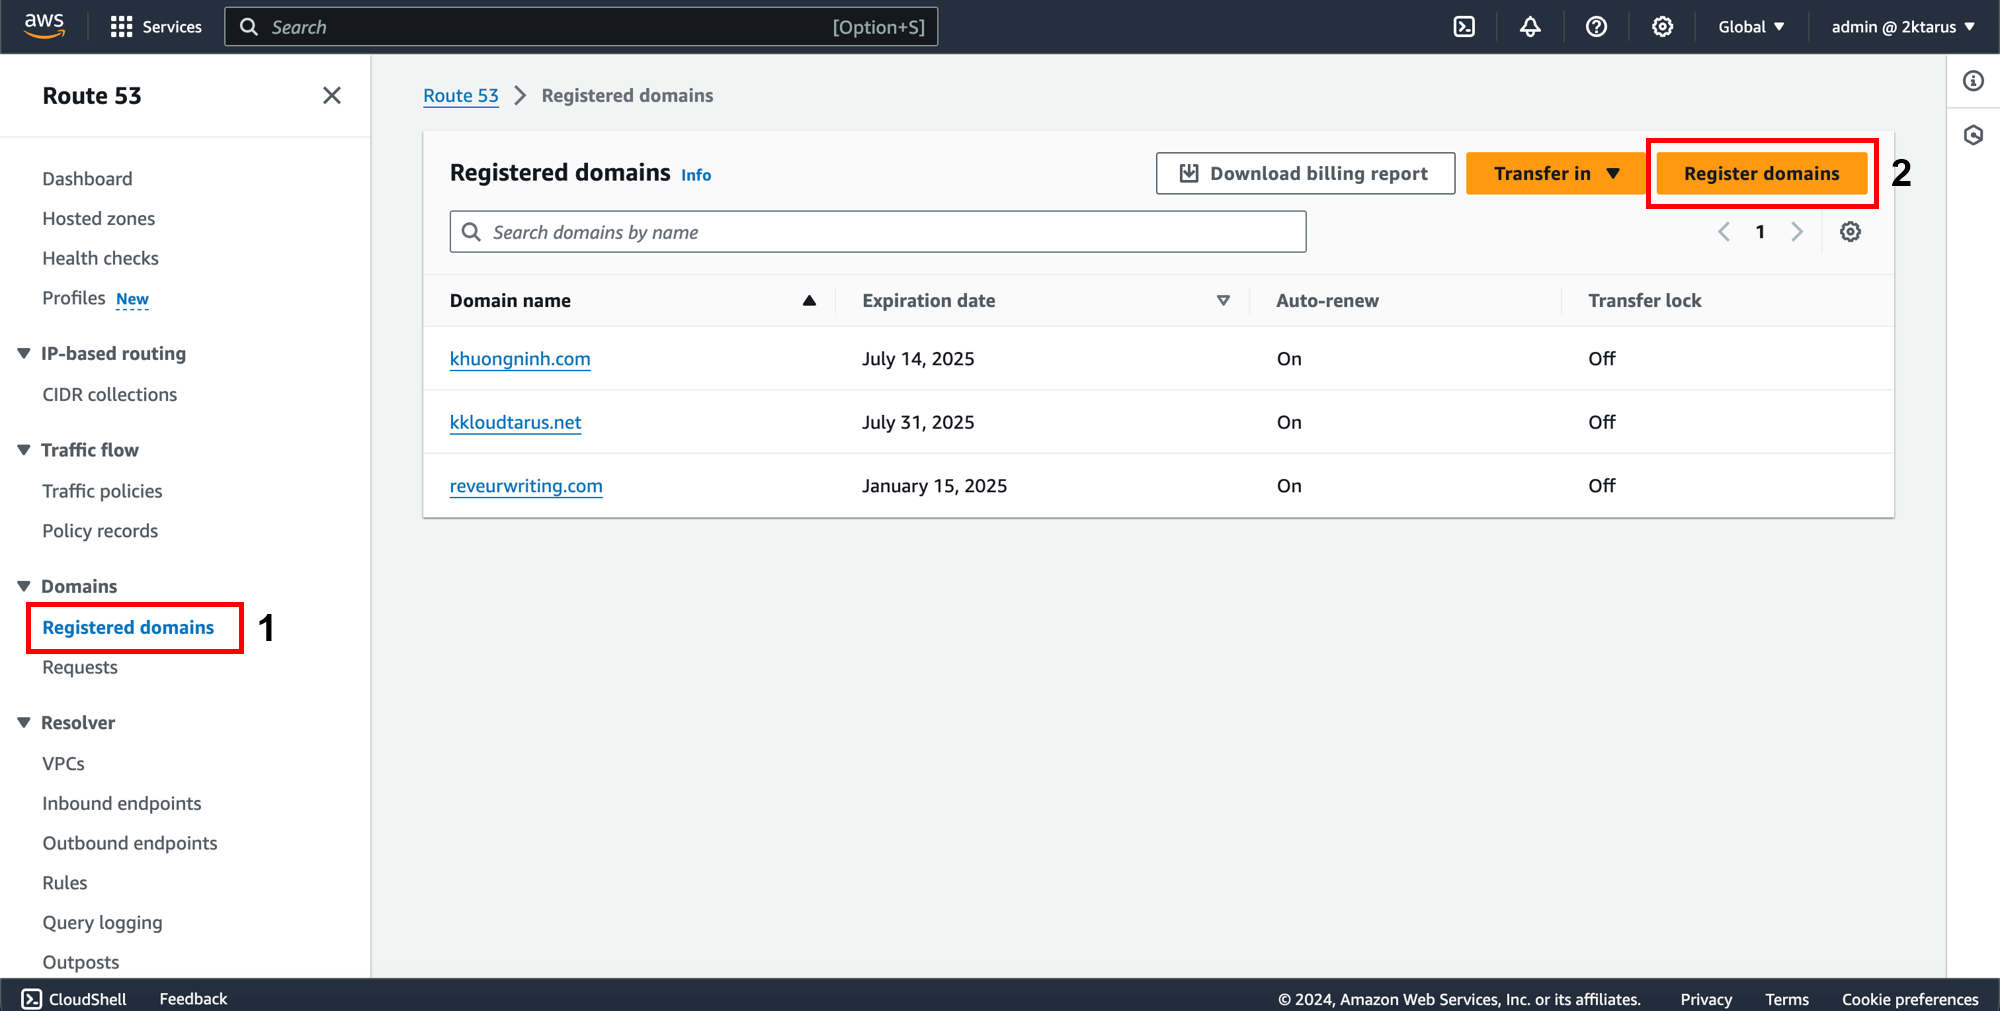Open table preferences gear icon
The height and width of the screenshot is (1011, 2000).
pyautogui.click(x=1850, y=232)
